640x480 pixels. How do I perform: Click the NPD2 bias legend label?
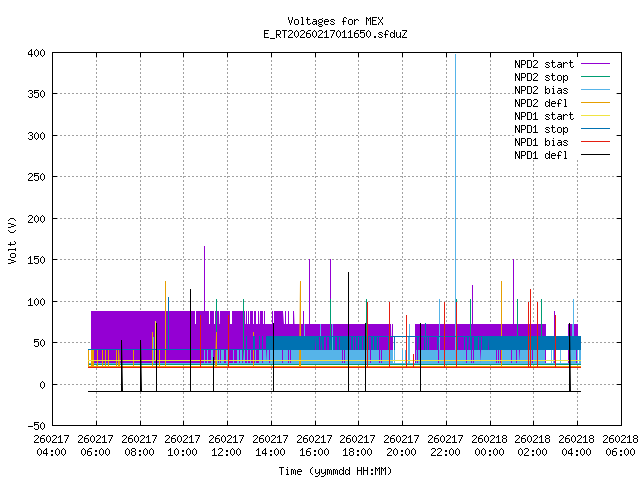coord(541,90)
